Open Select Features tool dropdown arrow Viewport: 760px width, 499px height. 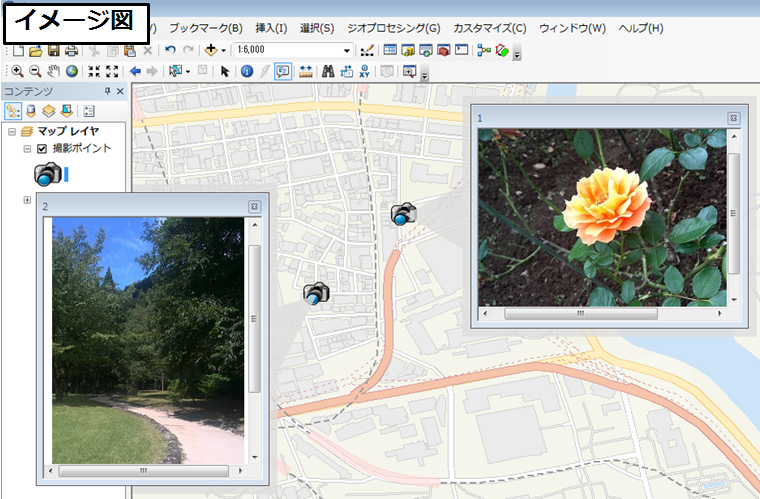coord(188,72)
